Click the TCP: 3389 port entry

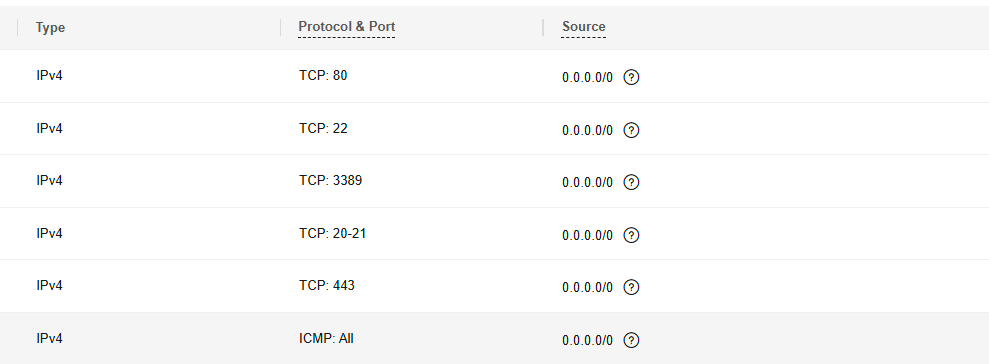[331, 181]
